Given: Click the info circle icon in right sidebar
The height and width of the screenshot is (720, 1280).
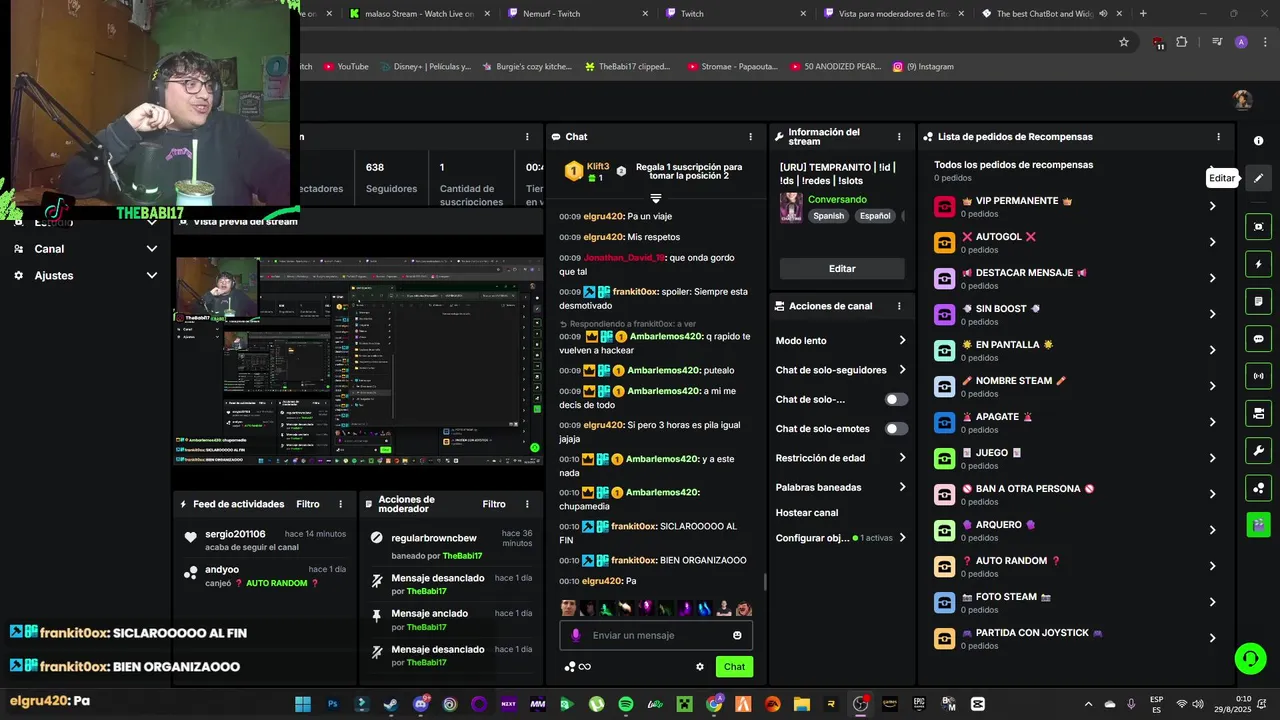Looking at the screenshot, I should pos(1258,141).
